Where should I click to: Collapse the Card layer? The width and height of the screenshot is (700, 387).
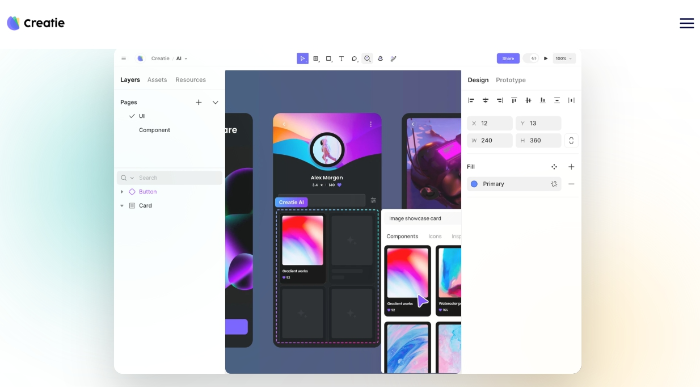tap(122, 206)
